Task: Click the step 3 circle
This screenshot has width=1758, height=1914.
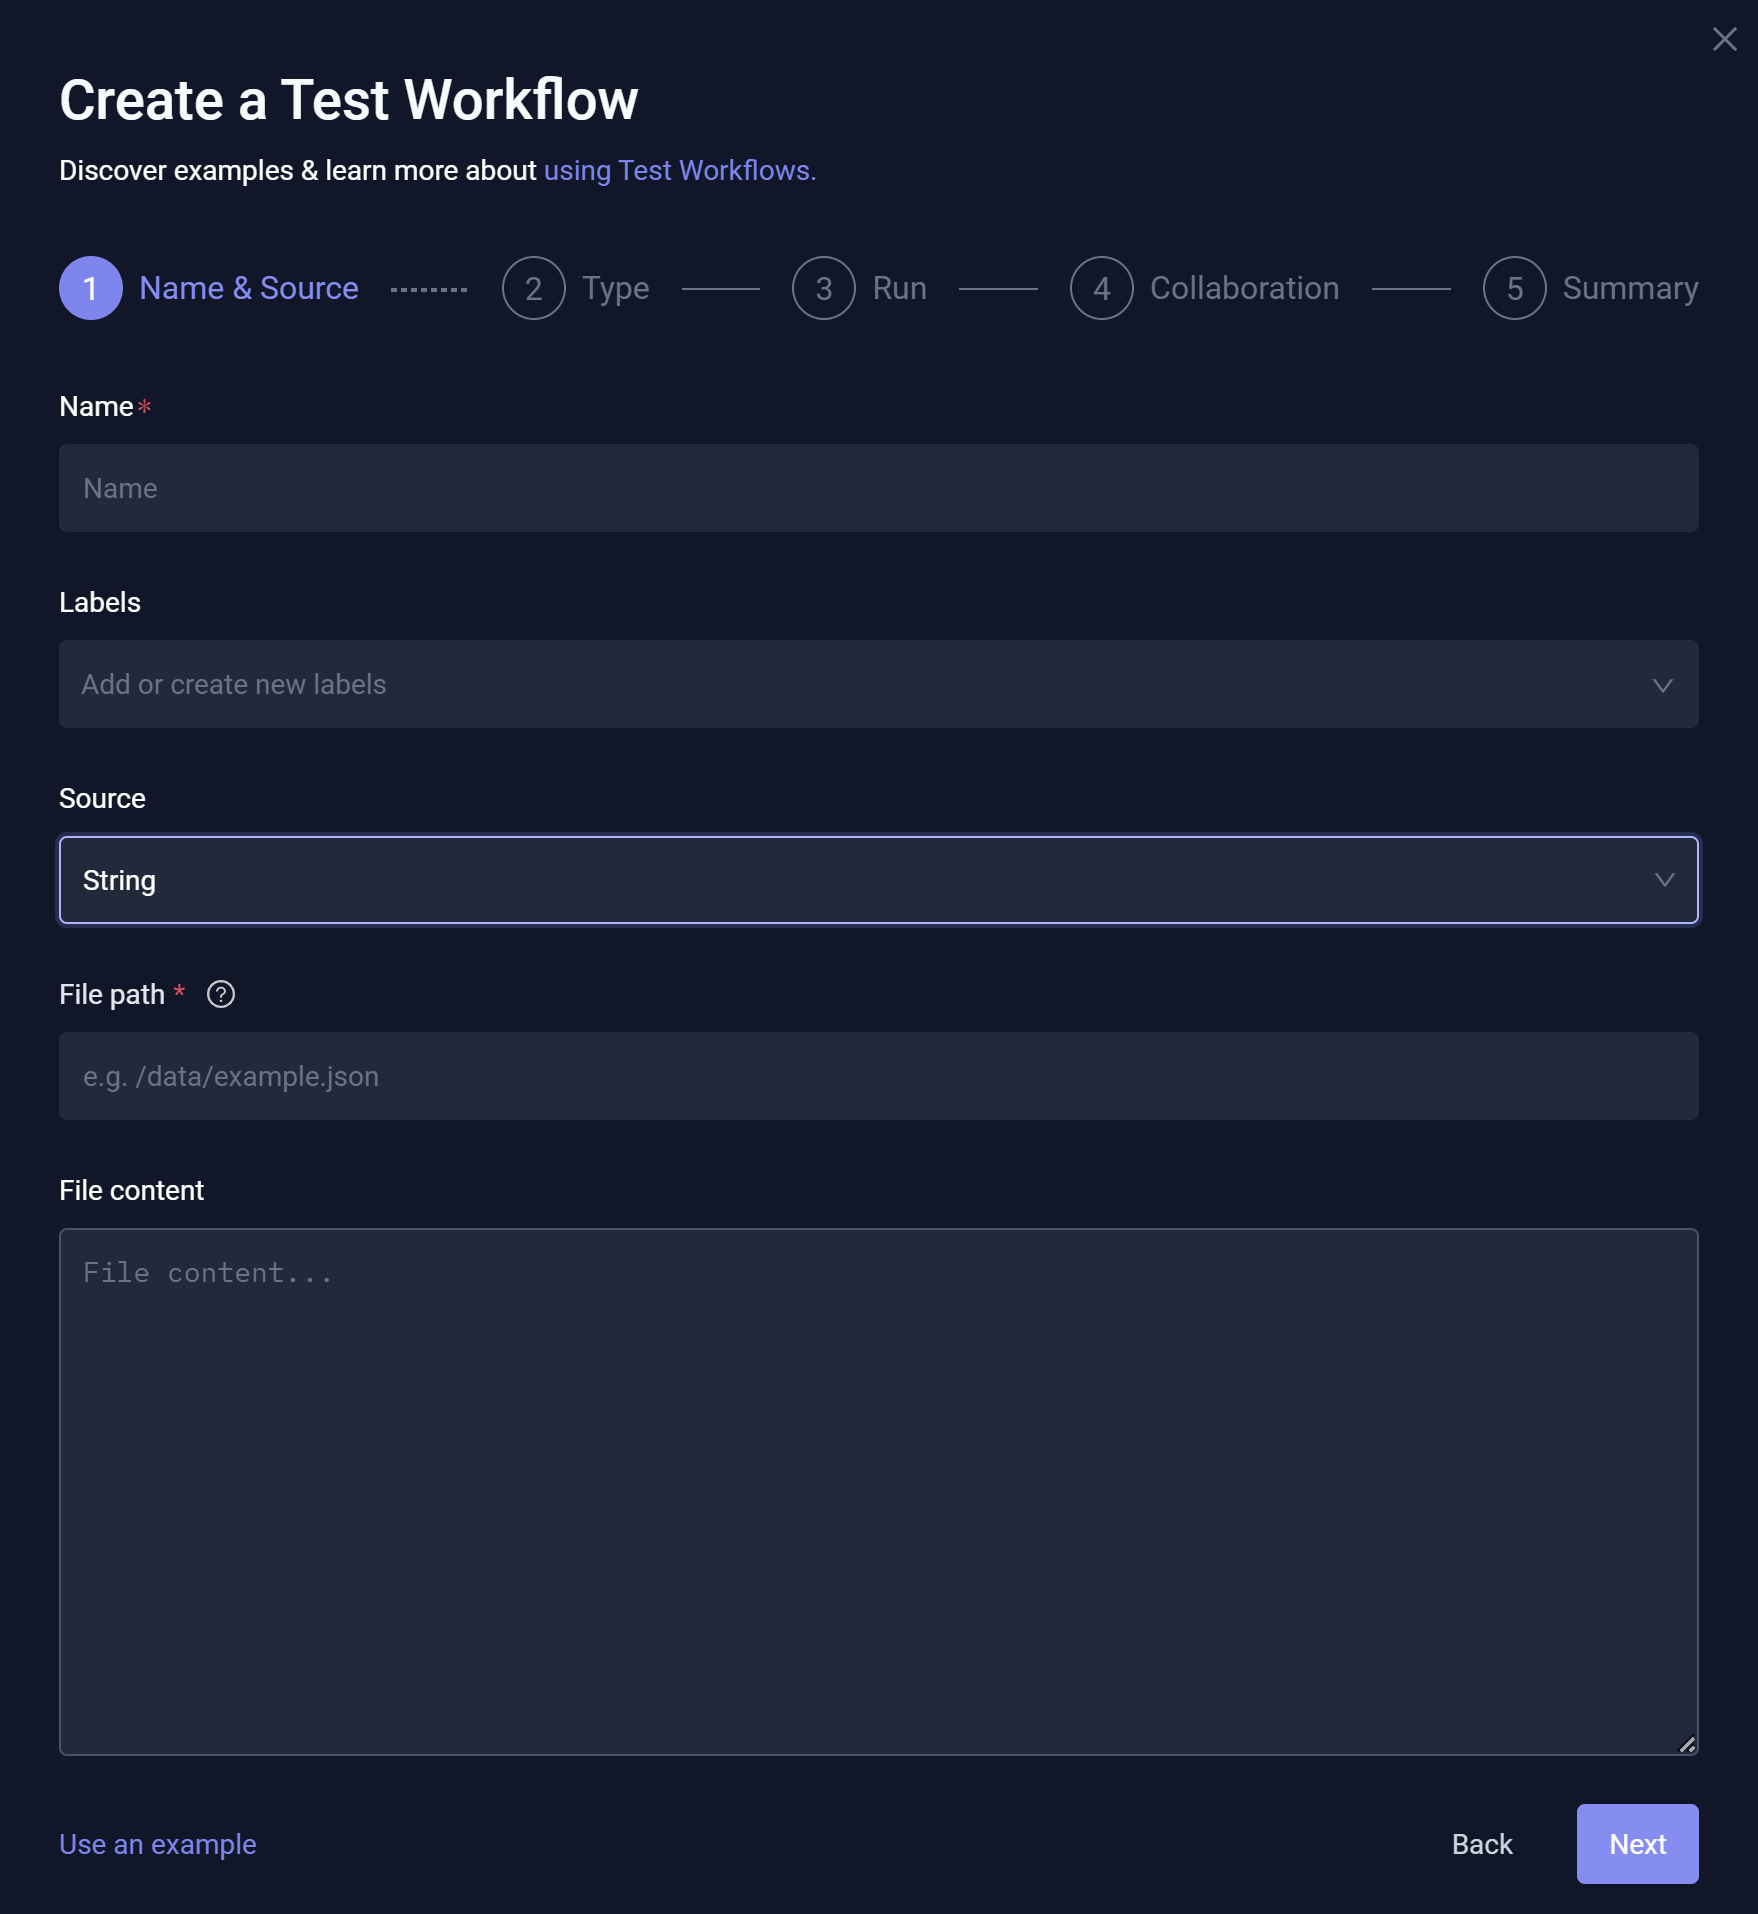Action: coord(824,288)
